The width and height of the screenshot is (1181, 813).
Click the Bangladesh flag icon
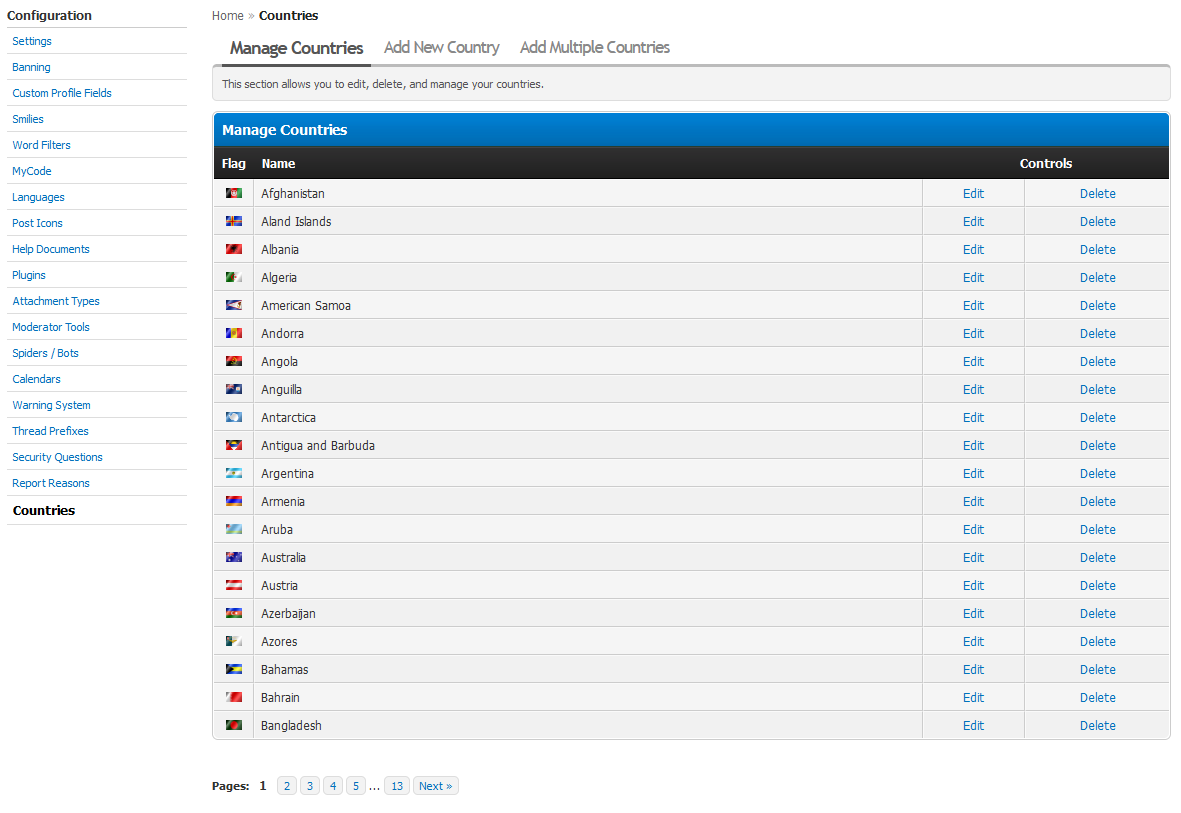pos(233,725)
